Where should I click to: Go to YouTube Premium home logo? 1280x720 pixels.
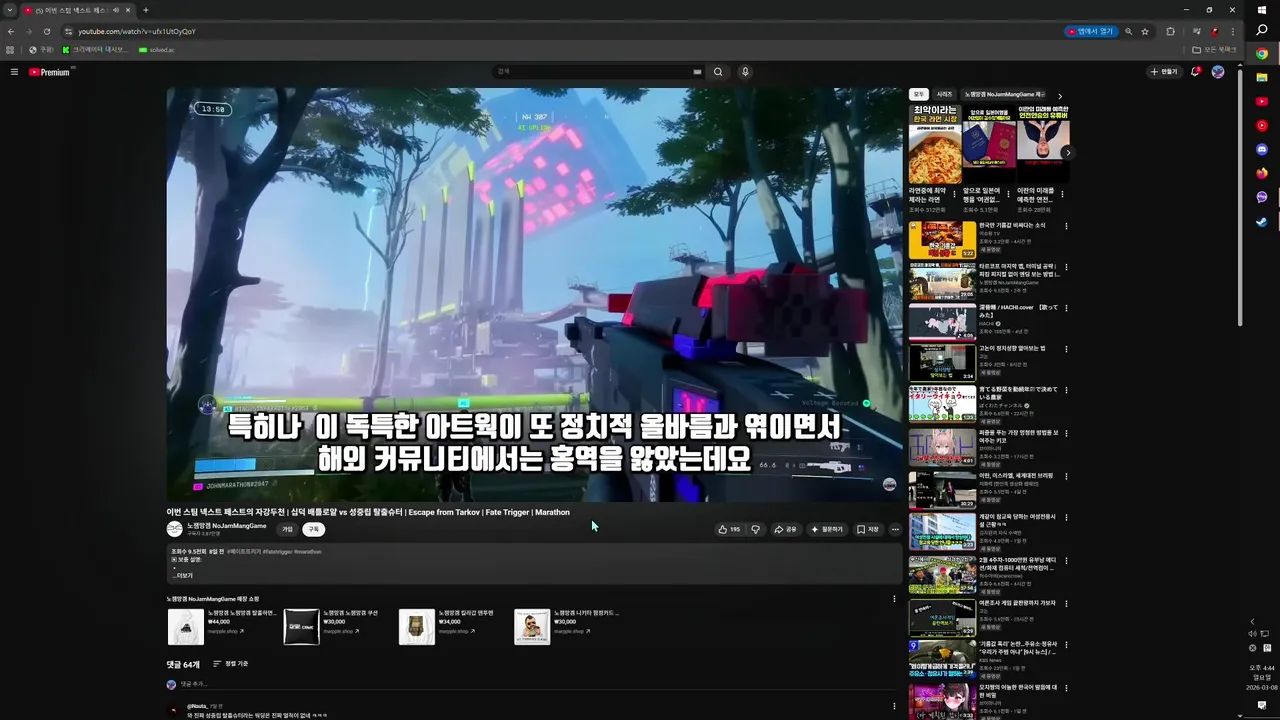pyautogui.click(x=49, y=72)
